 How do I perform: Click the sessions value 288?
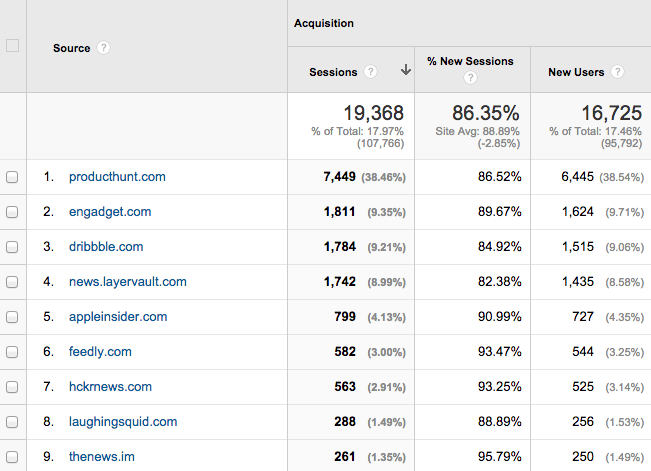pyautogui.click(x=345, y=422)
